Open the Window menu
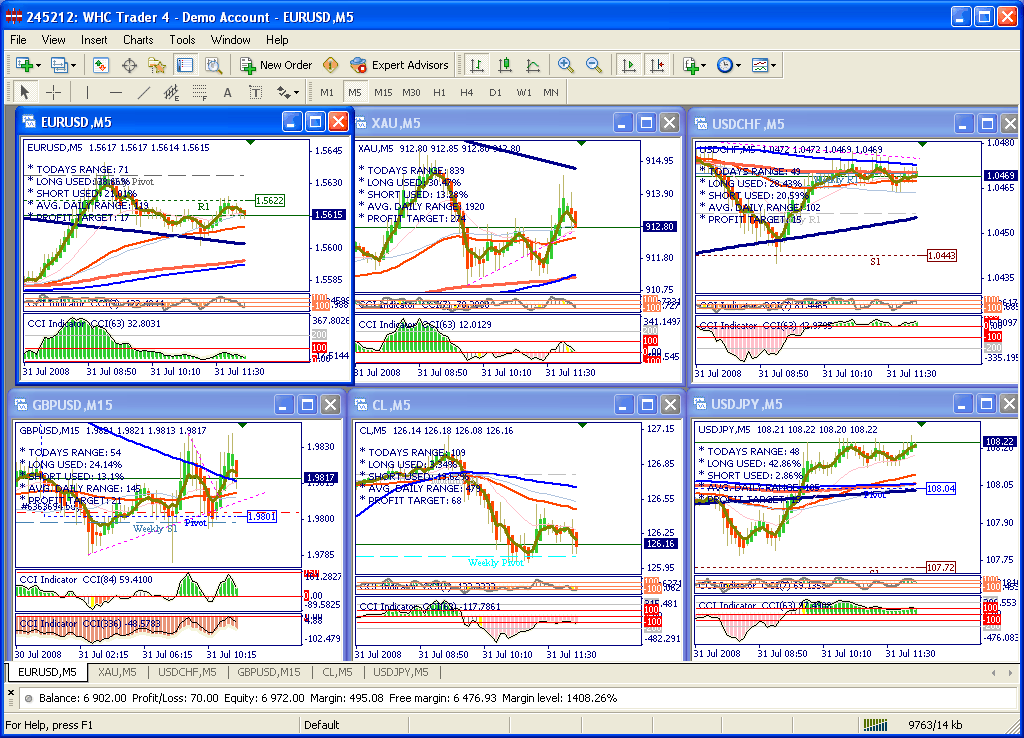This screenshot has height=738, width=1024. click(231, 40)
